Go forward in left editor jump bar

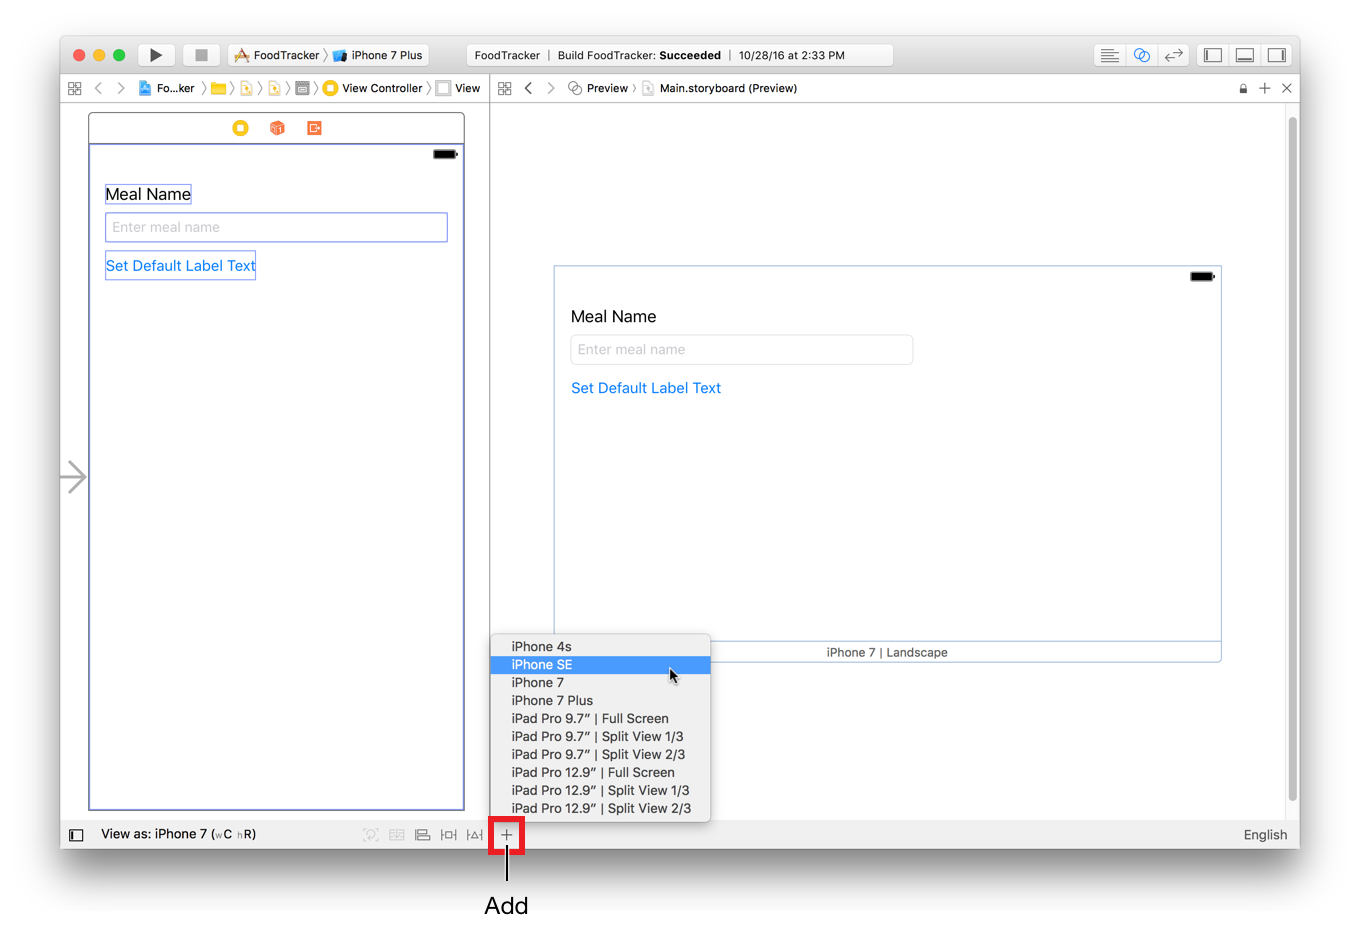[x=121, y=88]
